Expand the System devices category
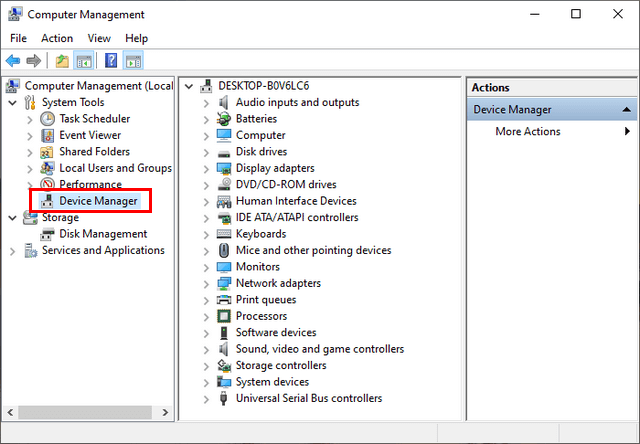Screen dimensions: 640x444 tap(206, 383)
